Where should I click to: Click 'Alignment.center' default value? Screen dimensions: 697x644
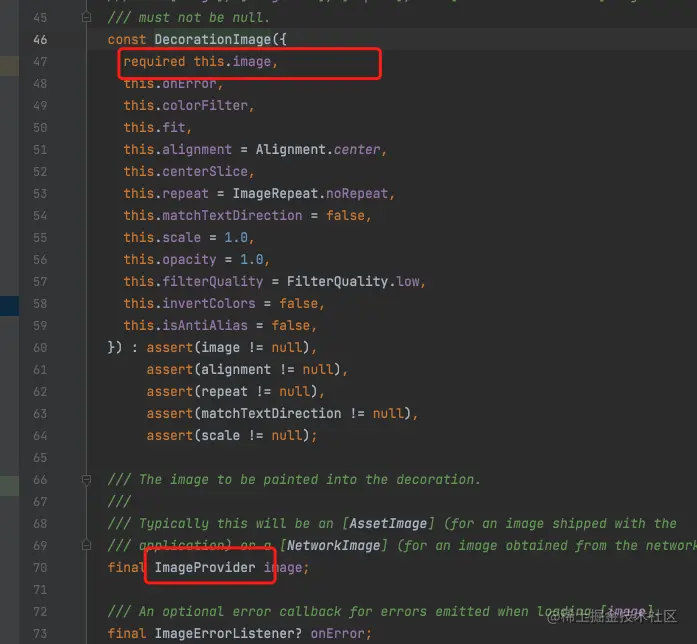pyautogui.click(x=318, y=150)
